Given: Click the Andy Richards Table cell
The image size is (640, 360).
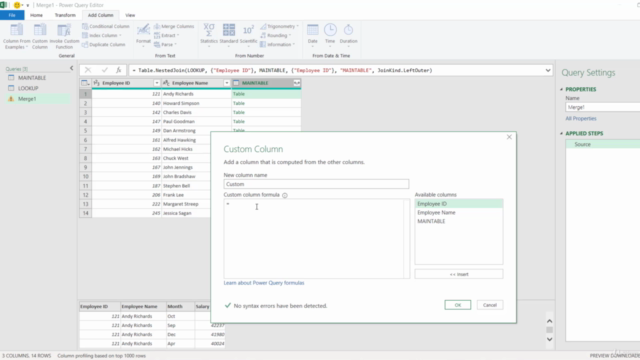Looking at the screenshot, I should (266, 94).
